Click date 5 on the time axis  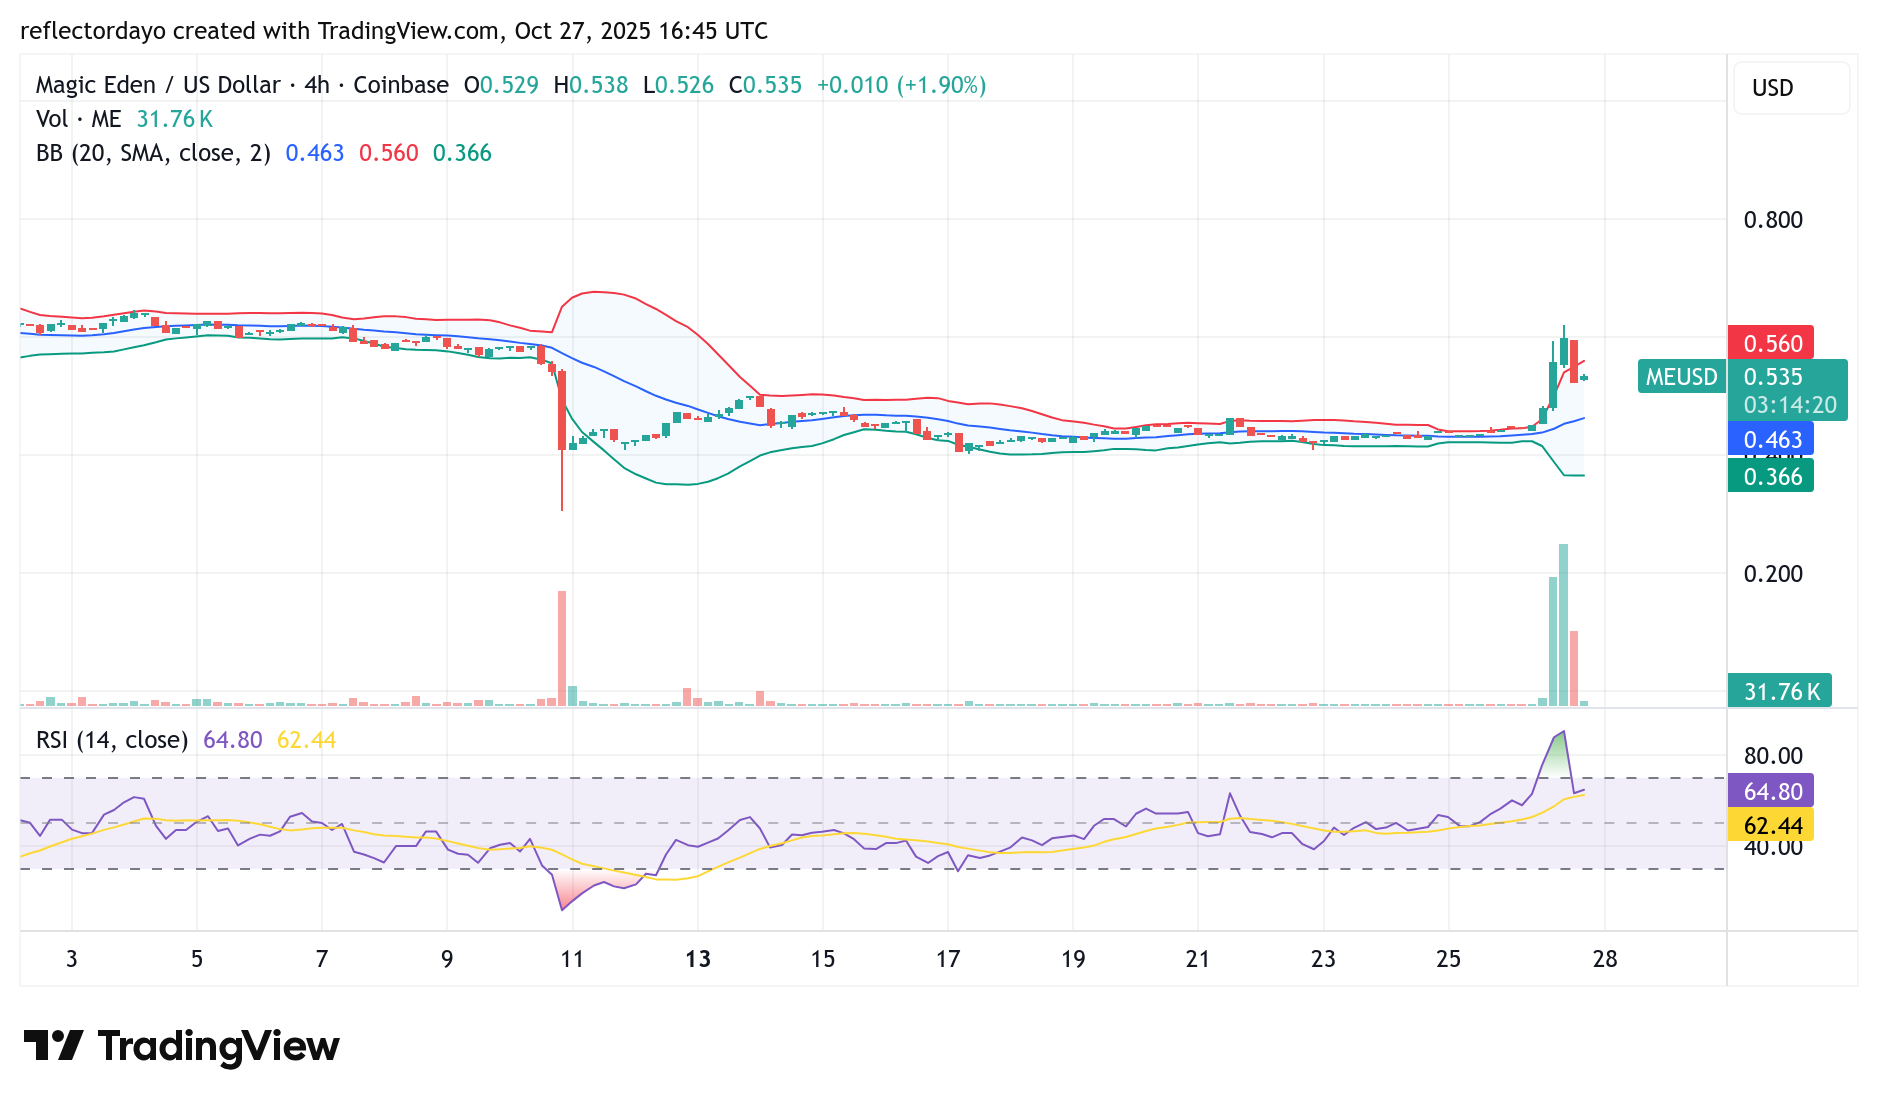[197, 959]
